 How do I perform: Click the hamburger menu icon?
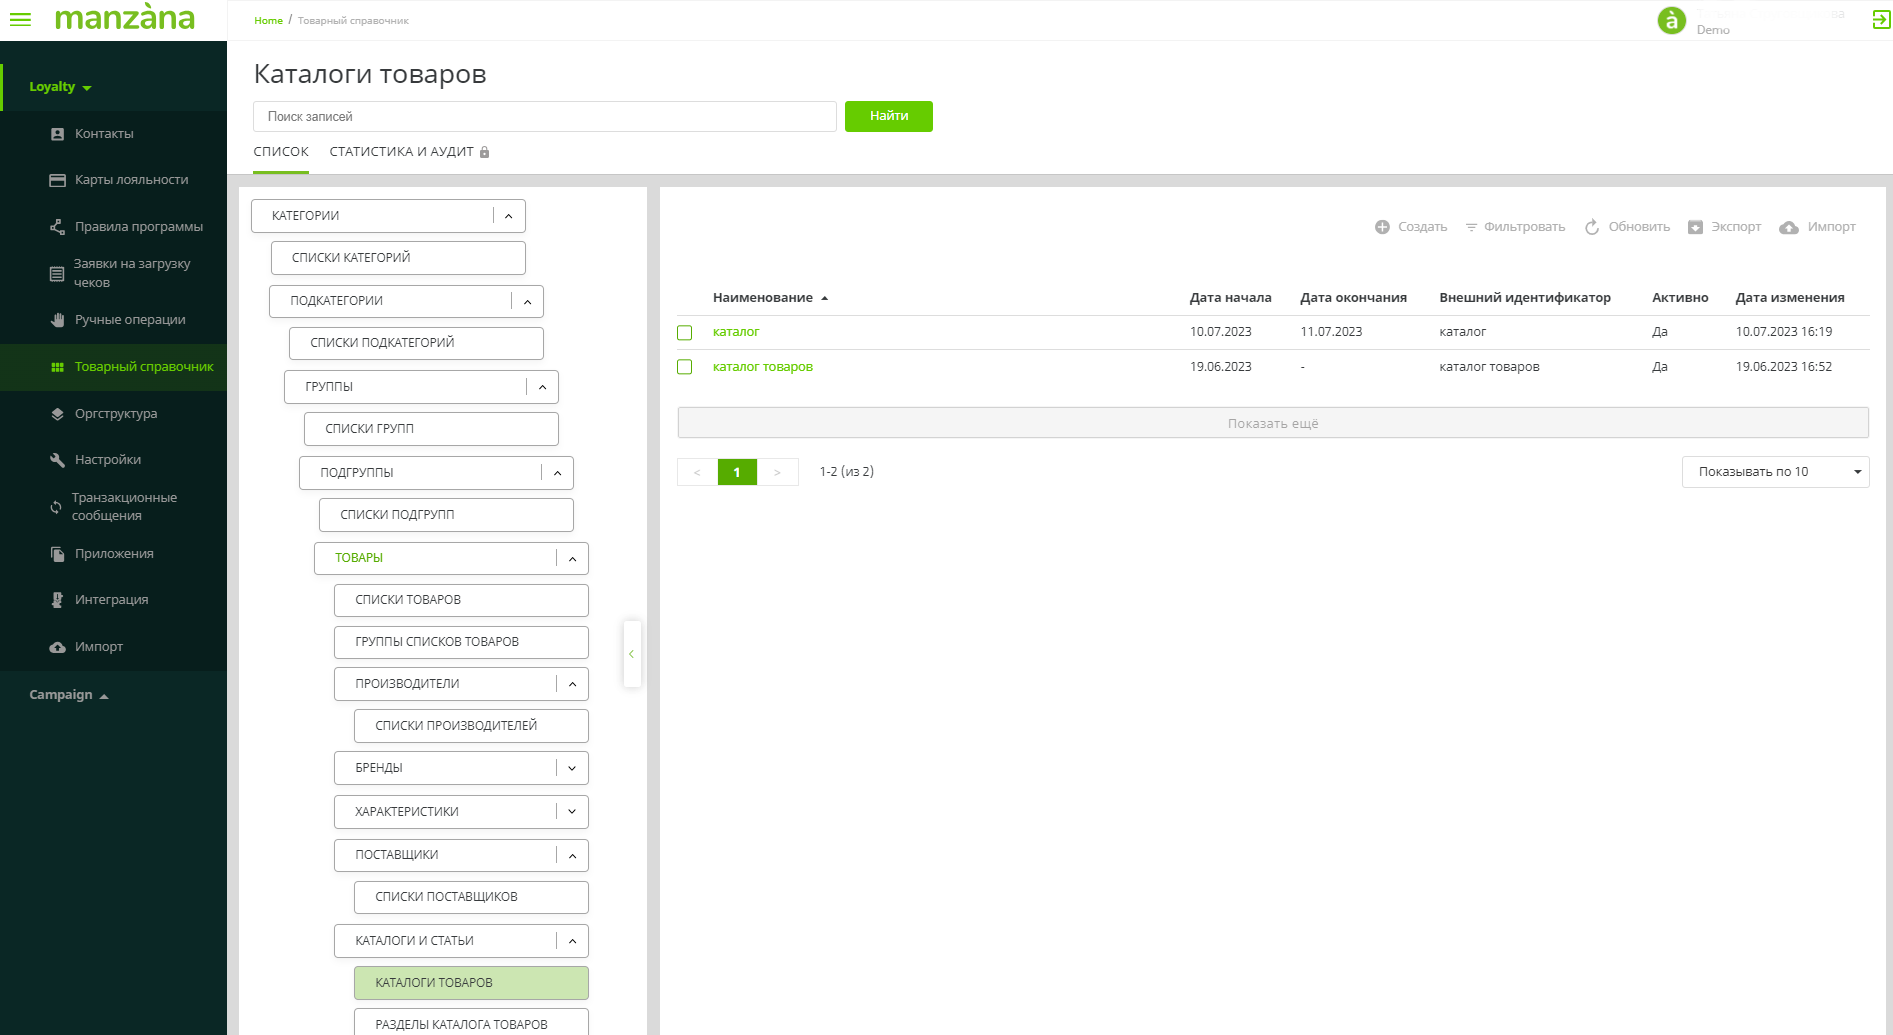pyautogui.click(x=20, y=20)
